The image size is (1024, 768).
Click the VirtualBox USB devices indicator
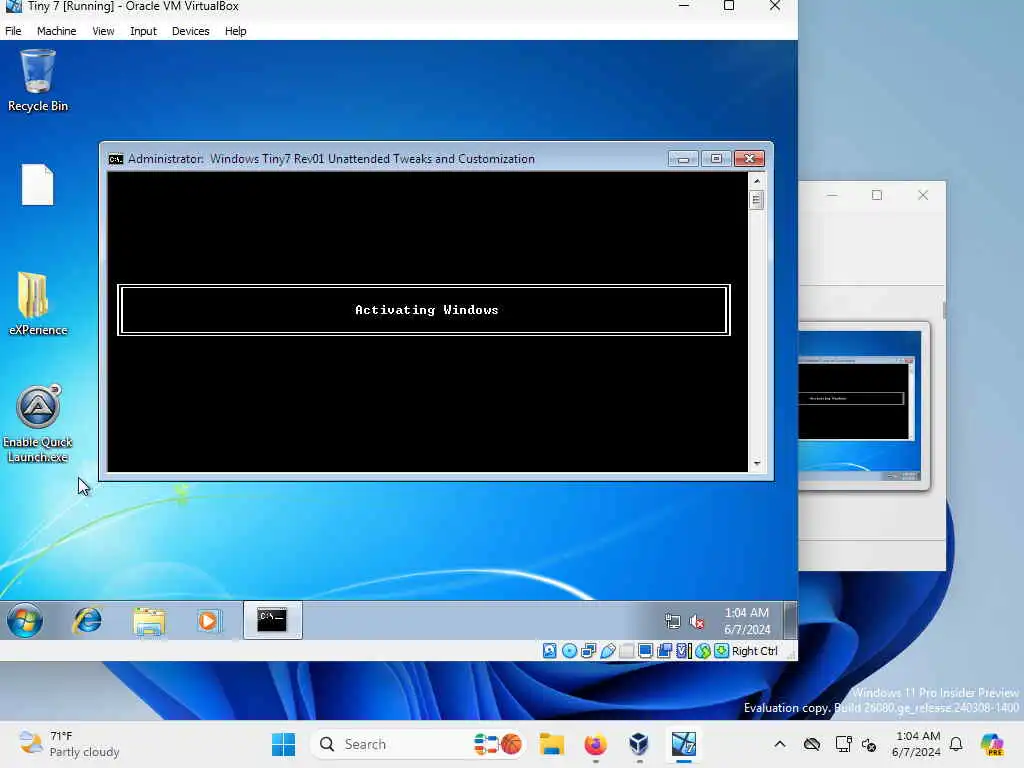coord(608,651)
